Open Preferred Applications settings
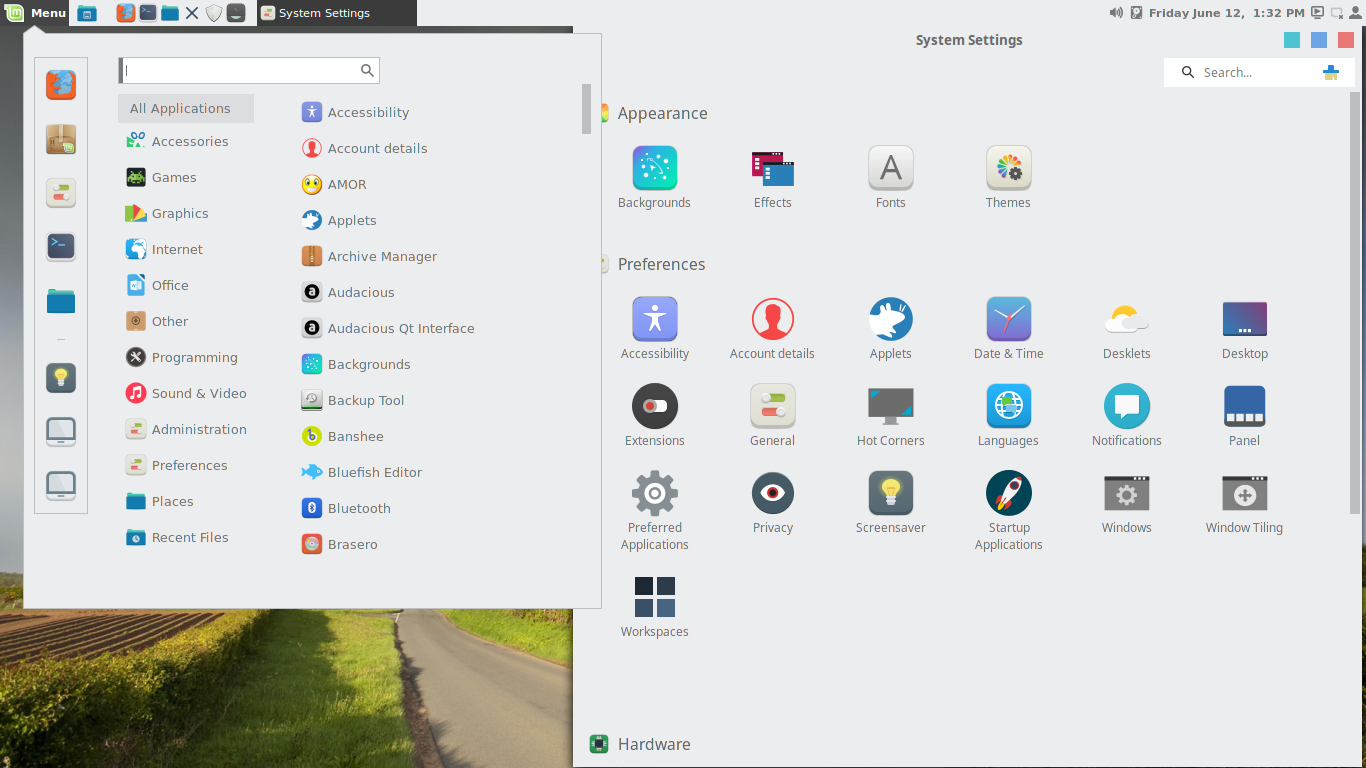Viewport: 1366px width, 768px height. tap(655, 510)
